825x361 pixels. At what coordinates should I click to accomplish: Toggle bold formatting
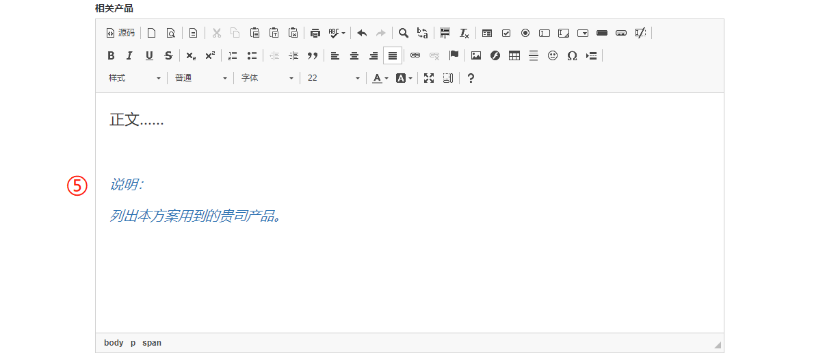click(x=110, y=56)
